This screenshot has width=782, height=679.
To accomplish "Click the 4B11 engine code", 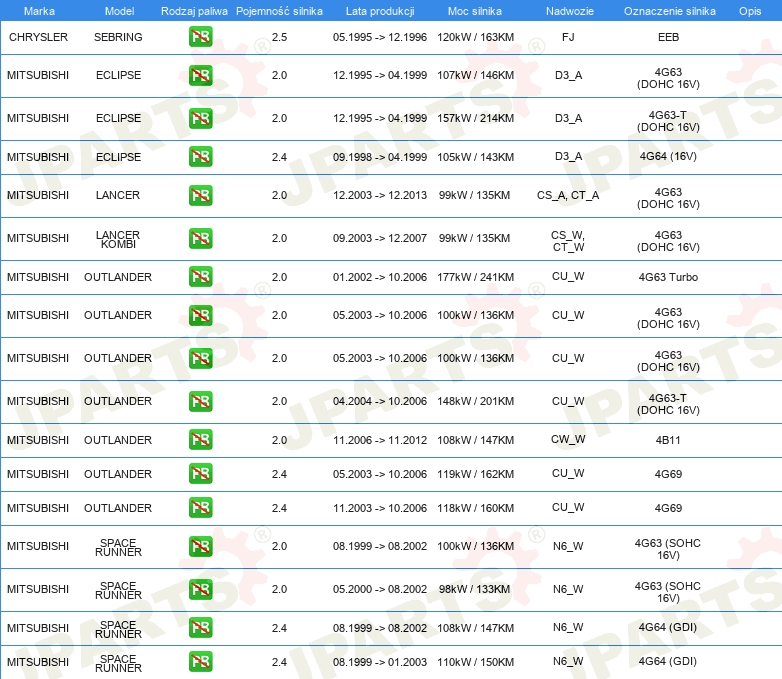I will (668, 440).
